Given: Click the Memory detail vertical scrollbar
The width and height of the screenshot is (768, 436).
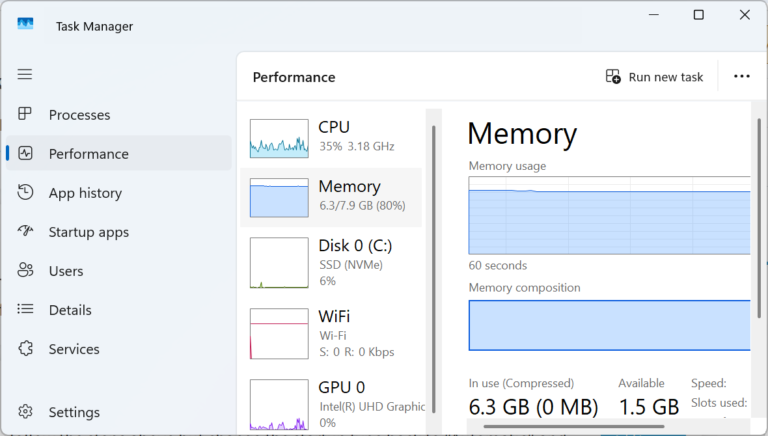Looking at the screenshot, I should 759,218.
